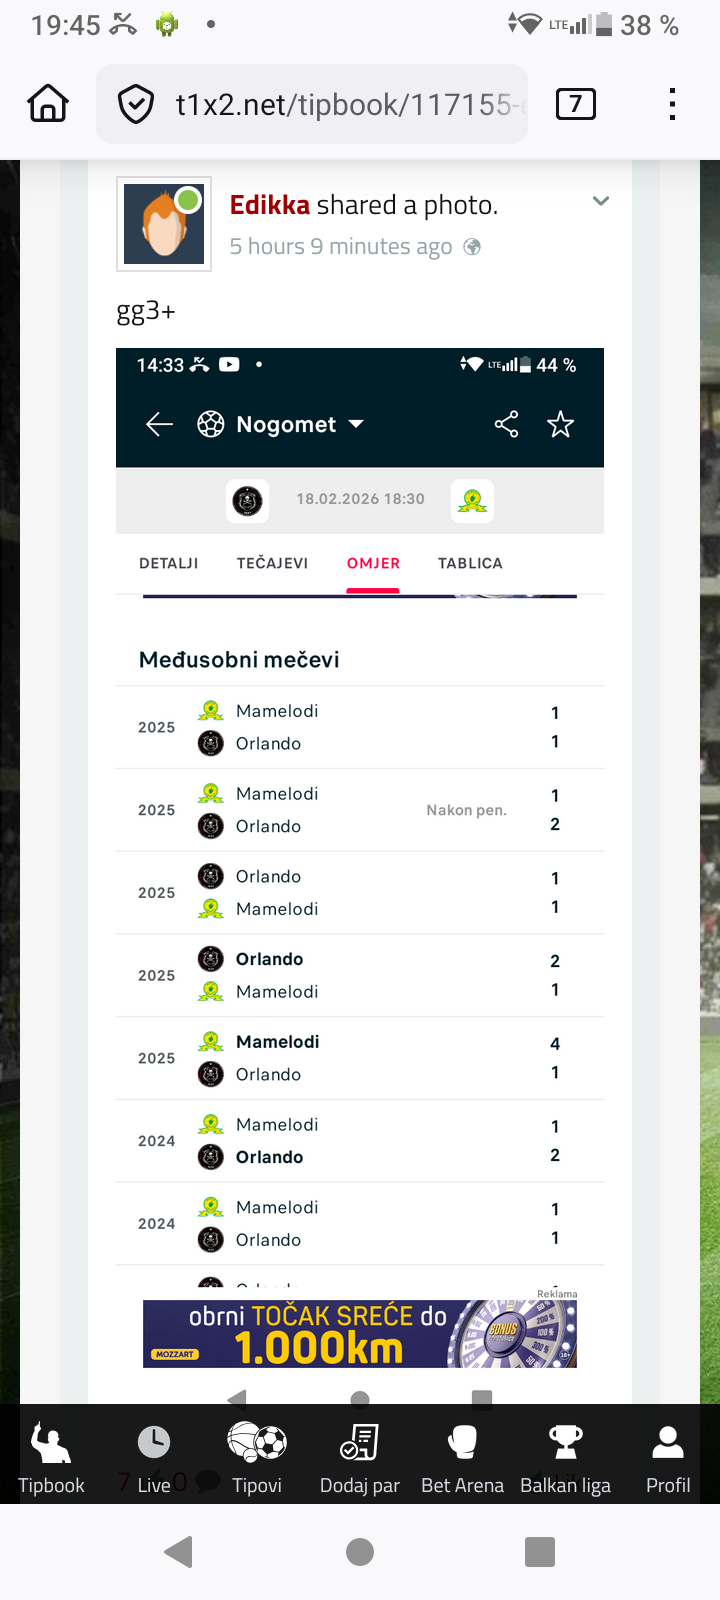720x1600 pixels.
Task: Tap the site security shield icon
Action: click(x=136, y=104)
